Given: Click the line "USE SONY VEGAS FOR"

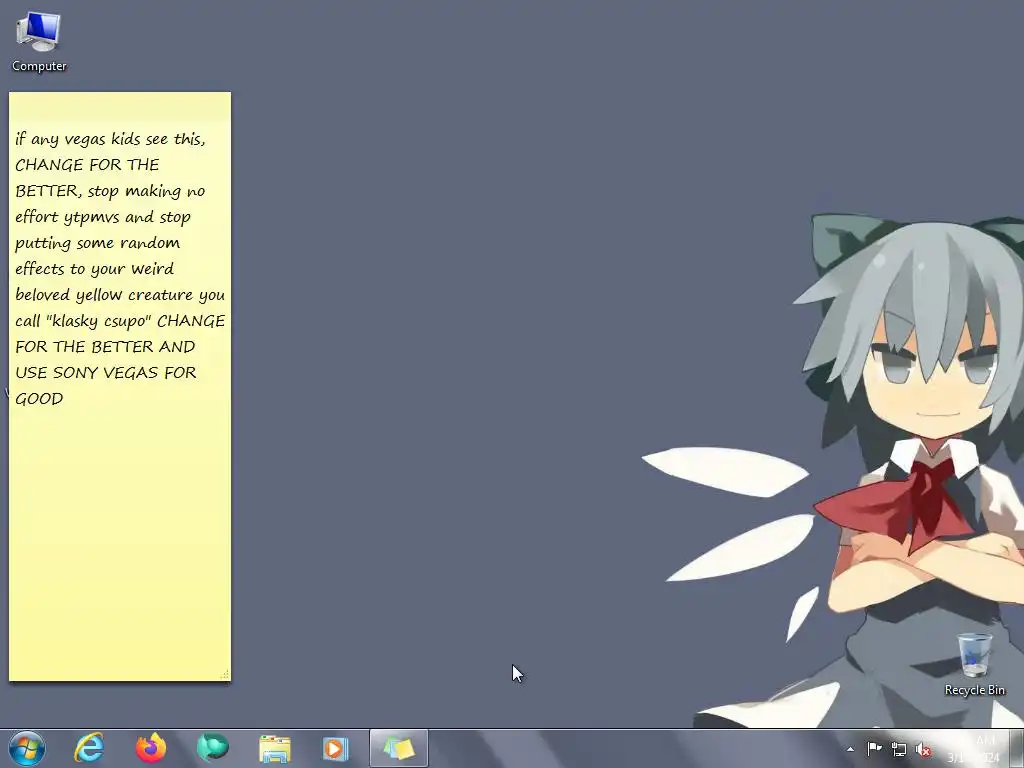Looking at the screenshot, I should click(106, 373).
